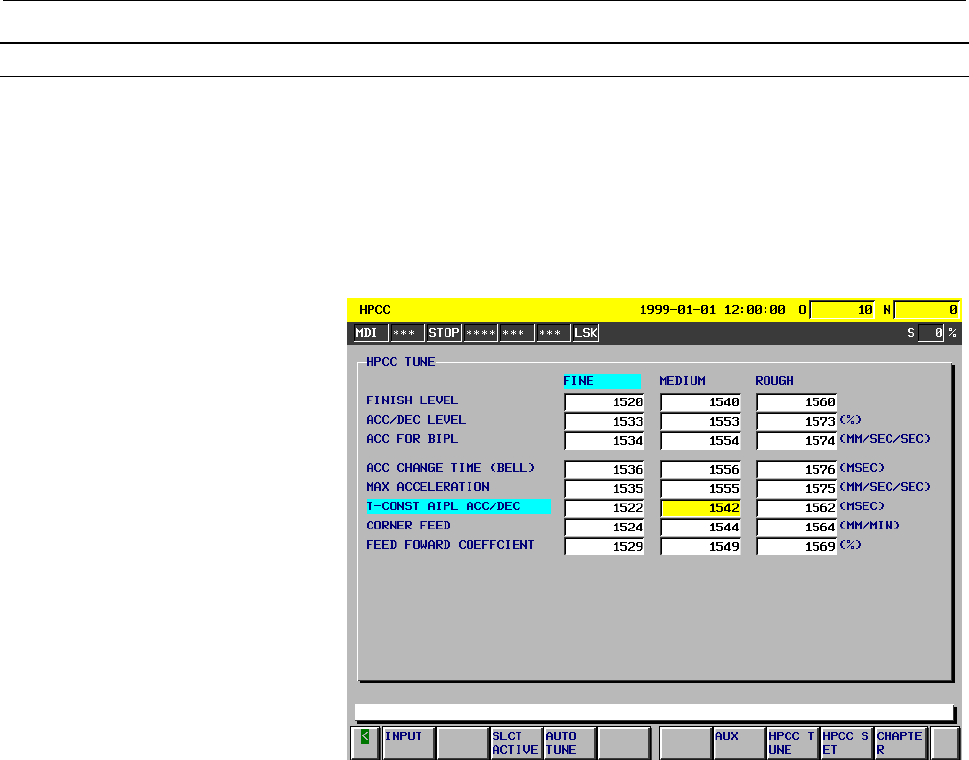Click the ACC FOR BIPL label
Screen dimensions: 969x760
412,439
